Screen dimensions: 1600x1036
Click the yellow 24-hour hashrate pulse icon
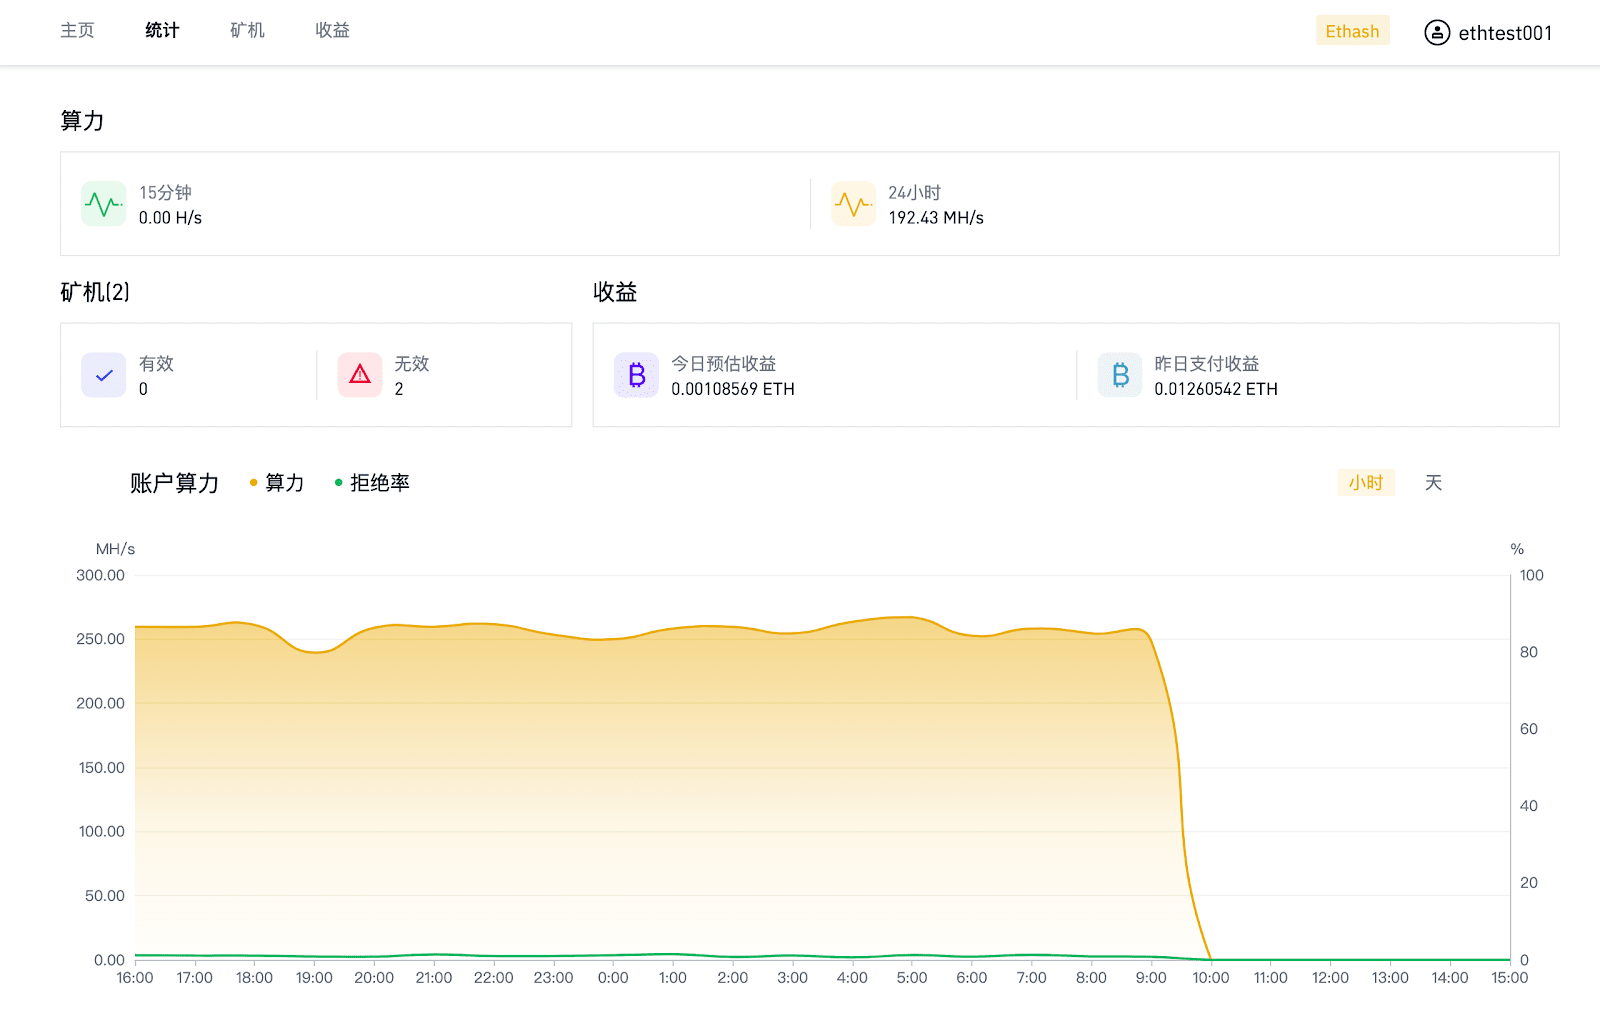pyautogui.click(x=853, y=204)
